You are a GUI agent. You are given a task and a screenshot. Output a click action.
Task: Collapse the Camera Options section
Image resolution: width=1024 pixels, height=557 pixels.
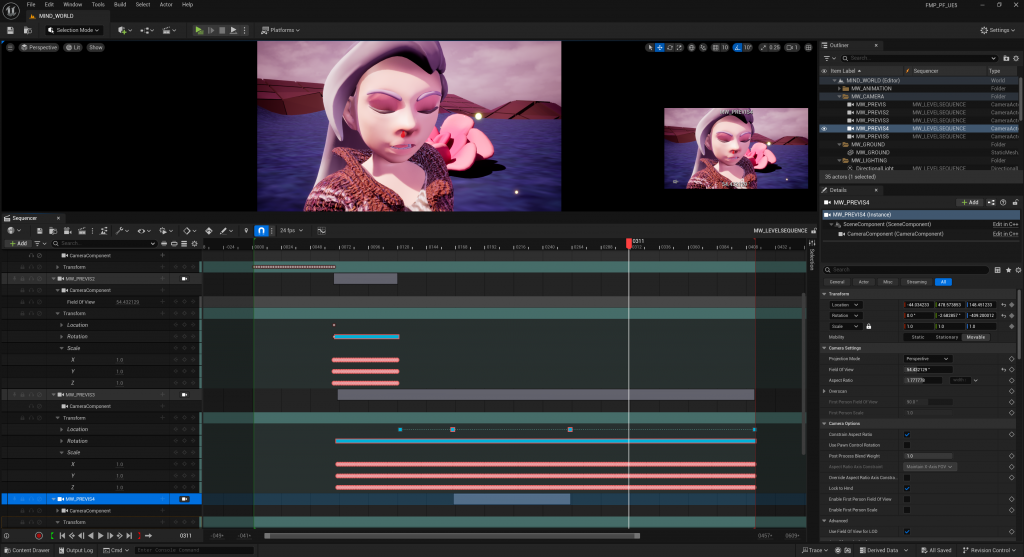pos(824,424)
